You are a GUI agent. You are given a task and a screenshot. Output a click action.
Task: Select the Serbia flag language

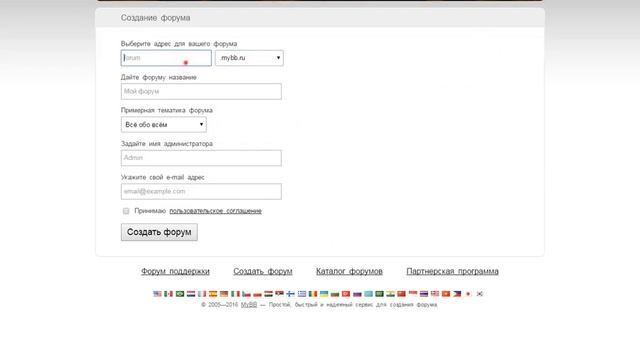pyautogui.click(x=280, y=294)
